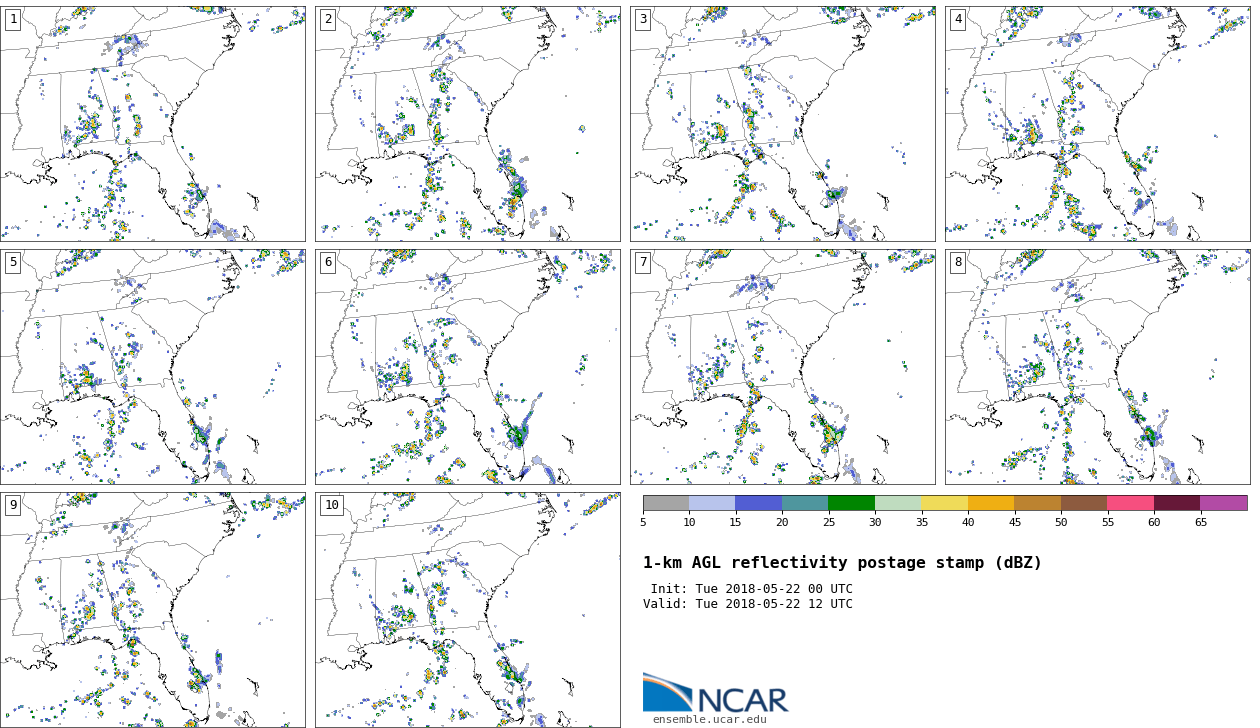Image resolution: width=1260 pixels, height=728 pixels.
Task: Select the pink 55-60 dBZ color
Action: pyautogui.click(x=1130, y=503)
